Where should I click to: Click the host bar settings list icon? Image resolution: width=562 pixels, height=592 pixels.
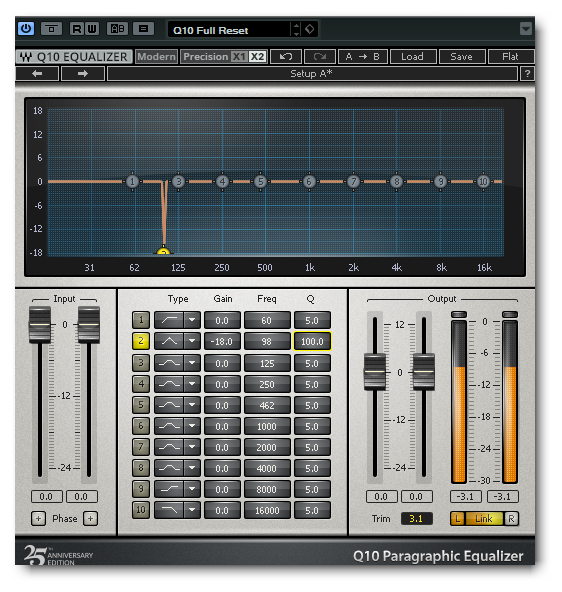click(143, 29)
